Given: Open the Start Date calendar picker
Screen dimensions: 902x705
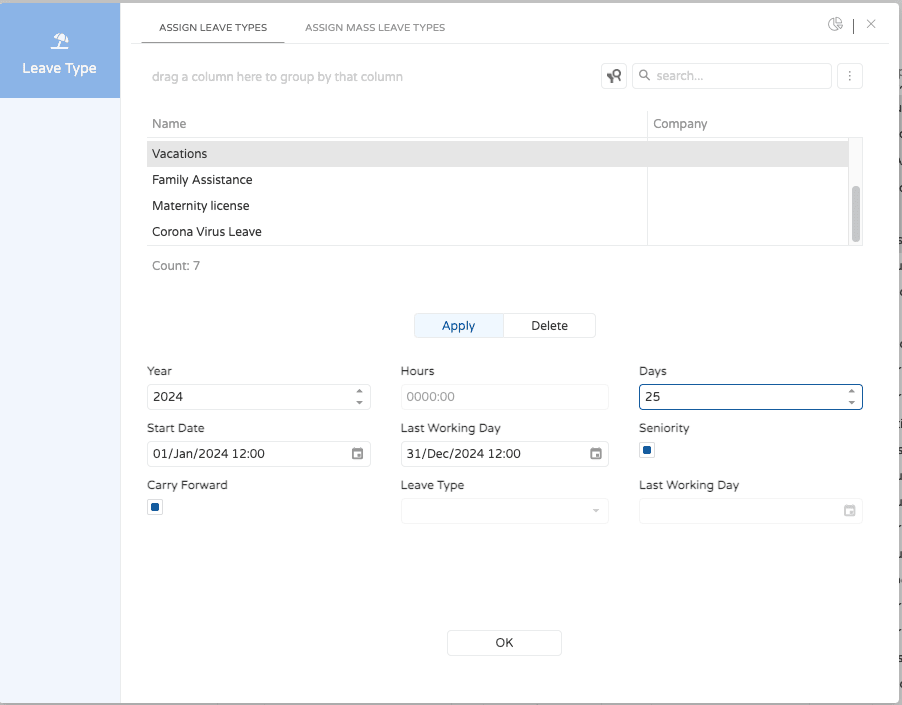Looking at the screenshot, I should 358,454.
